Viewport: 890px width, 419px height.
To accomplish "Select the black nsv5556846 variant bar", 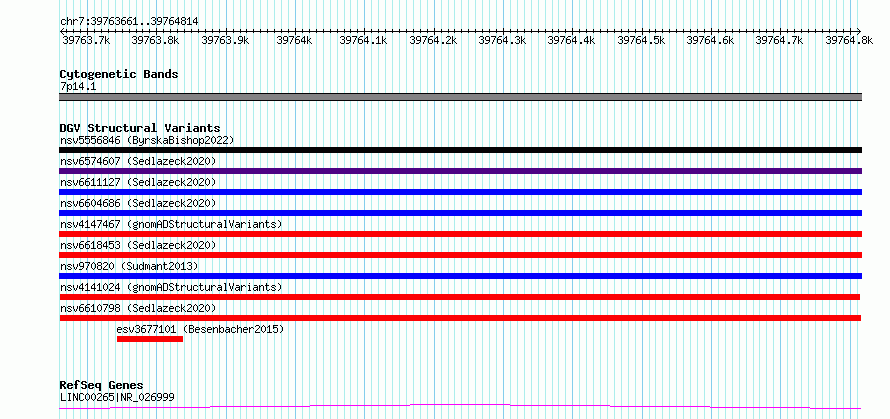I will click(460, 150).
